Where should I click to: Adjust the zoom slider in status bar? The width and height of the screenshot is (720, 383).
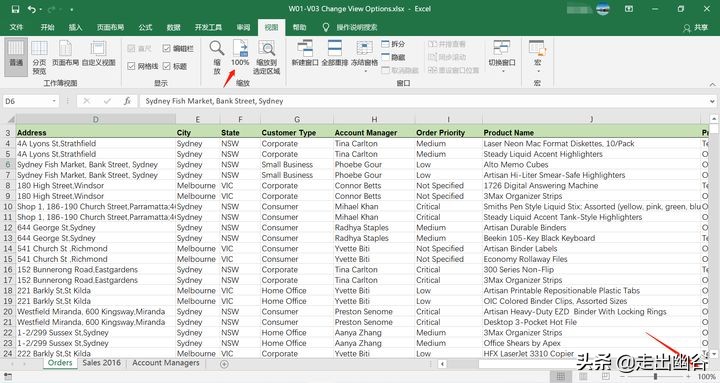655,377
